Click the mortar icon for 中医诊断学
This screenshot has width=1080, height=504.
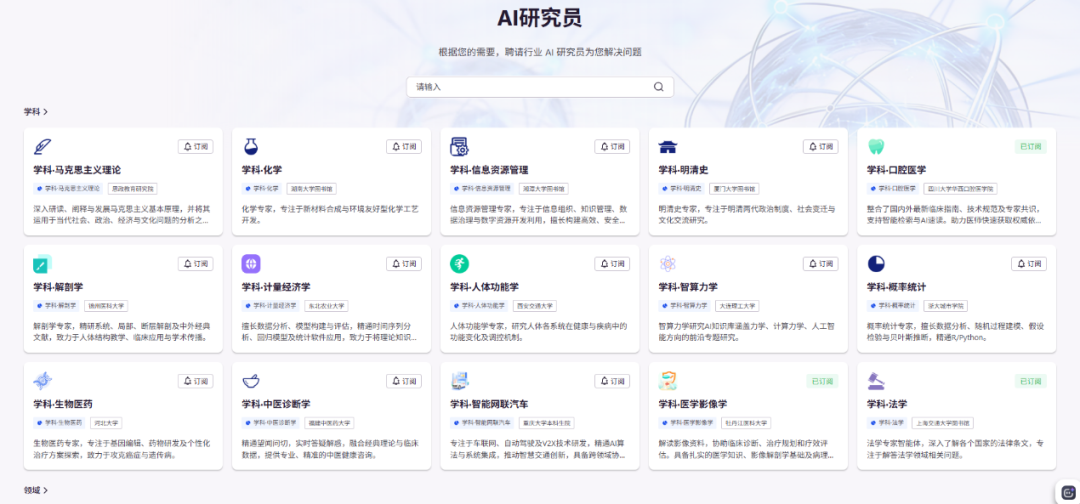pos(251,381)
